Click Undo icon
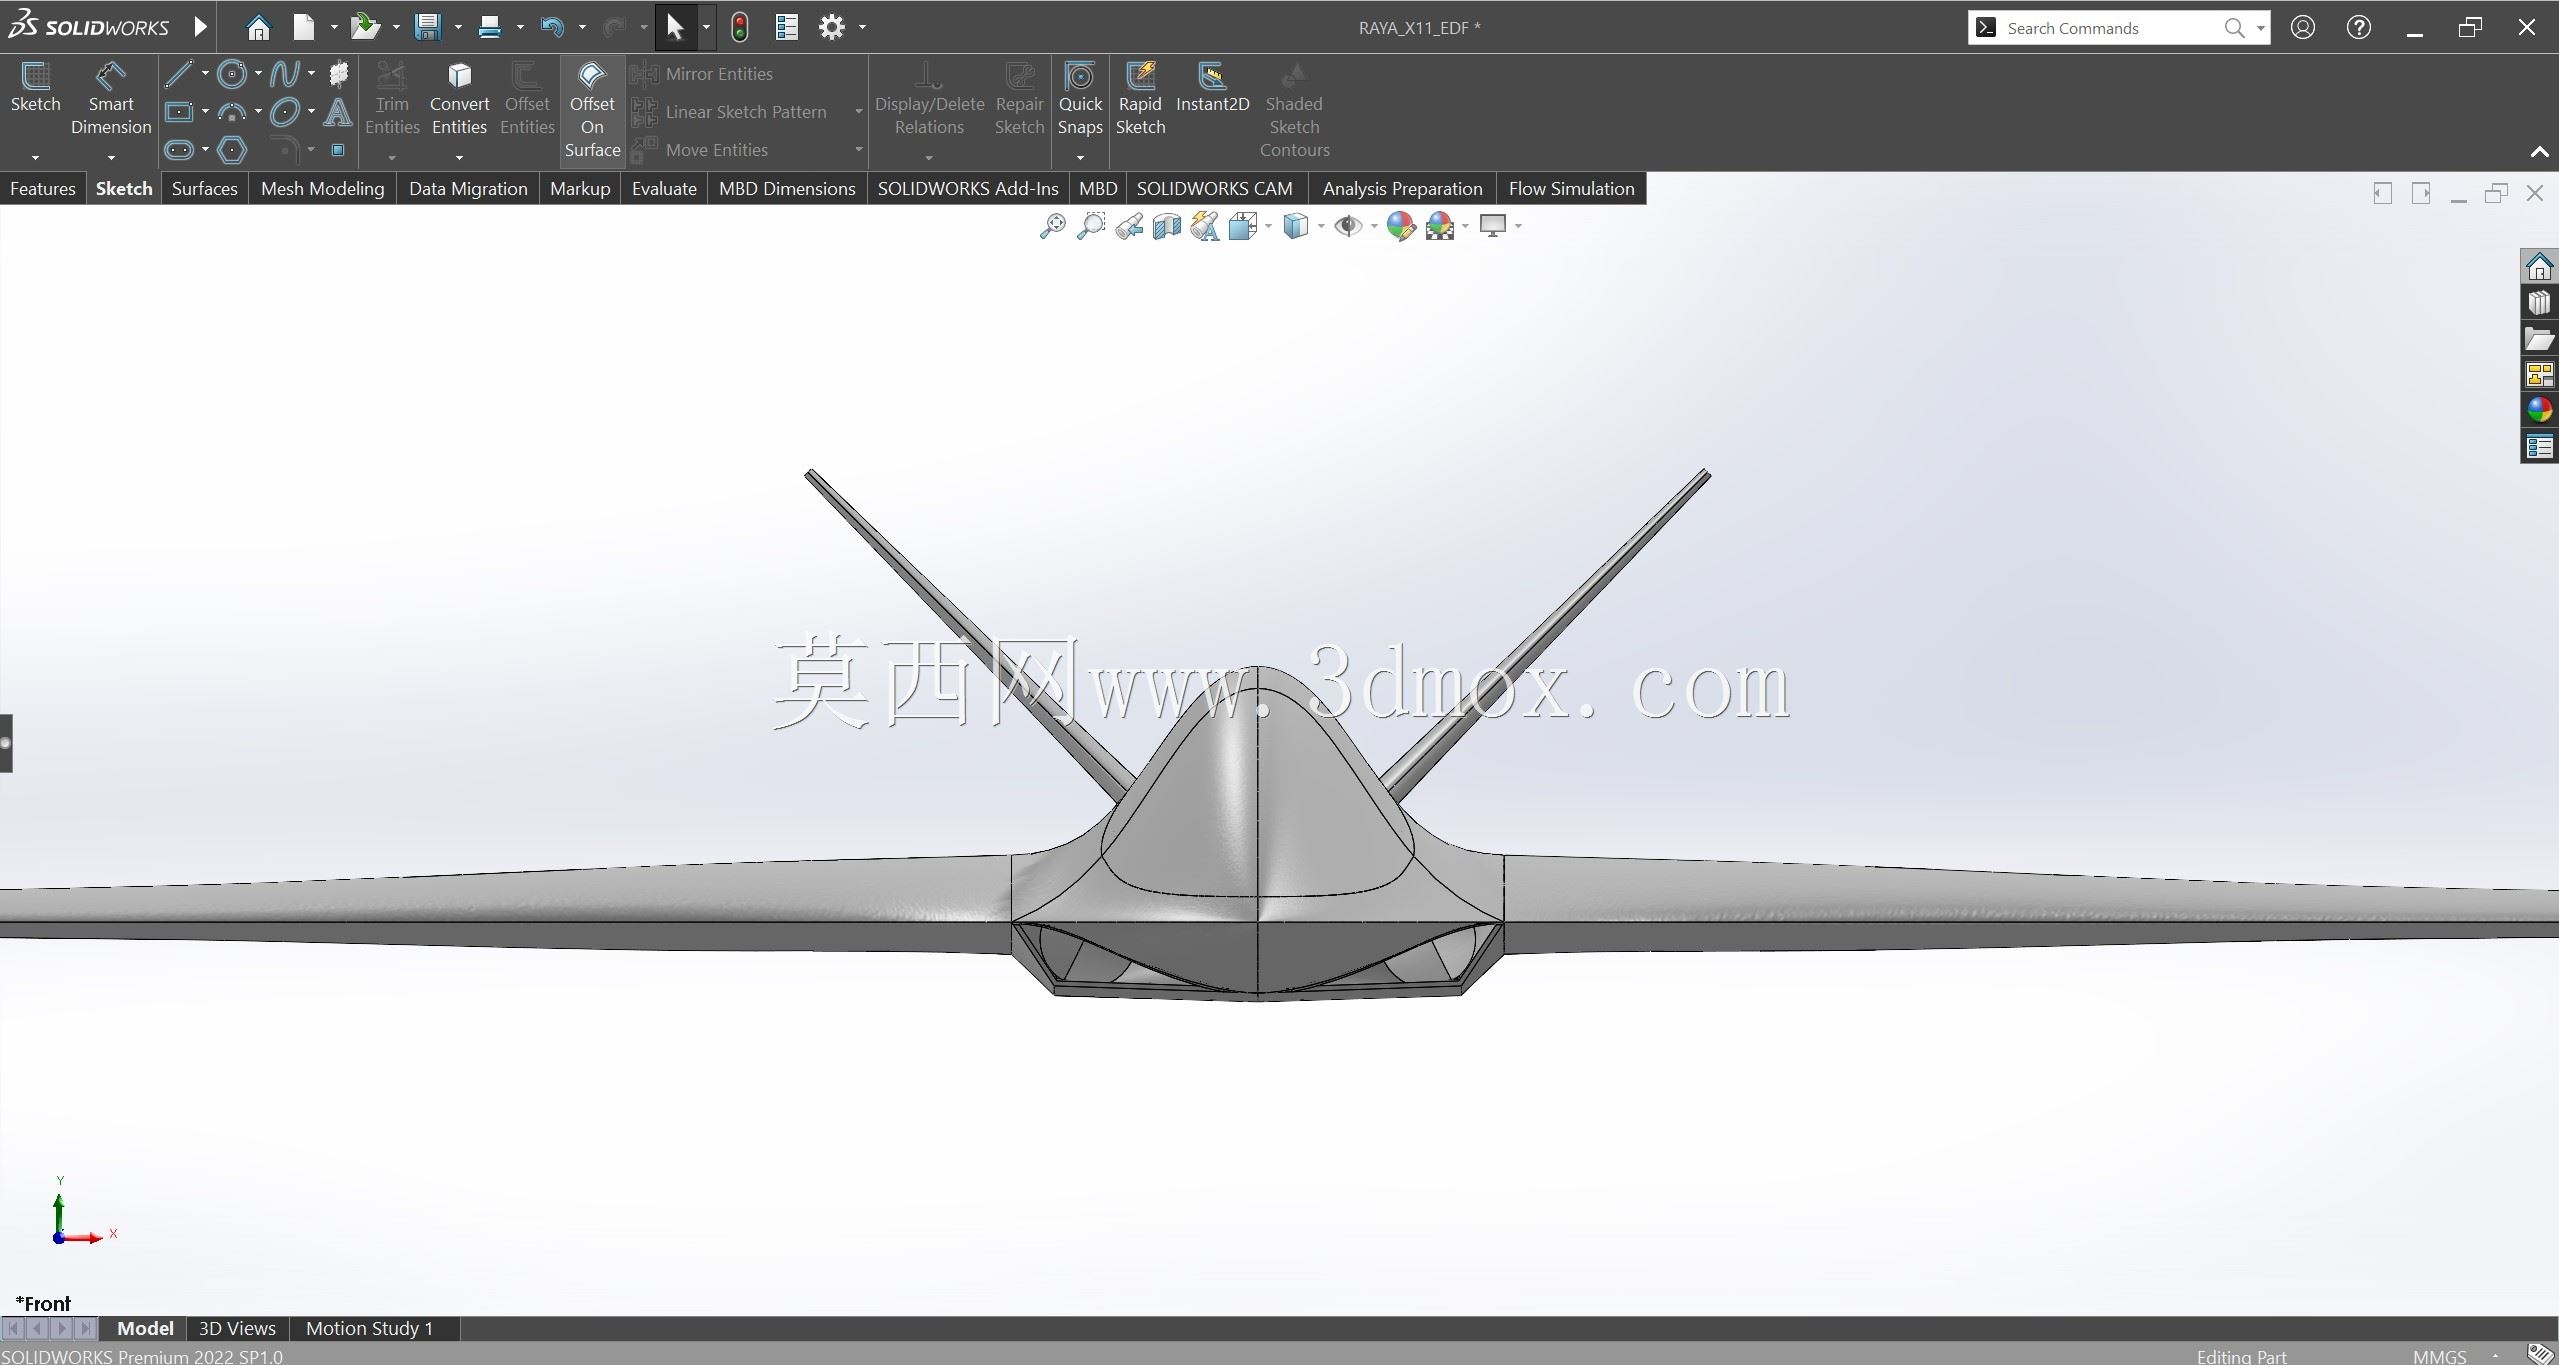 coord(551,27)
